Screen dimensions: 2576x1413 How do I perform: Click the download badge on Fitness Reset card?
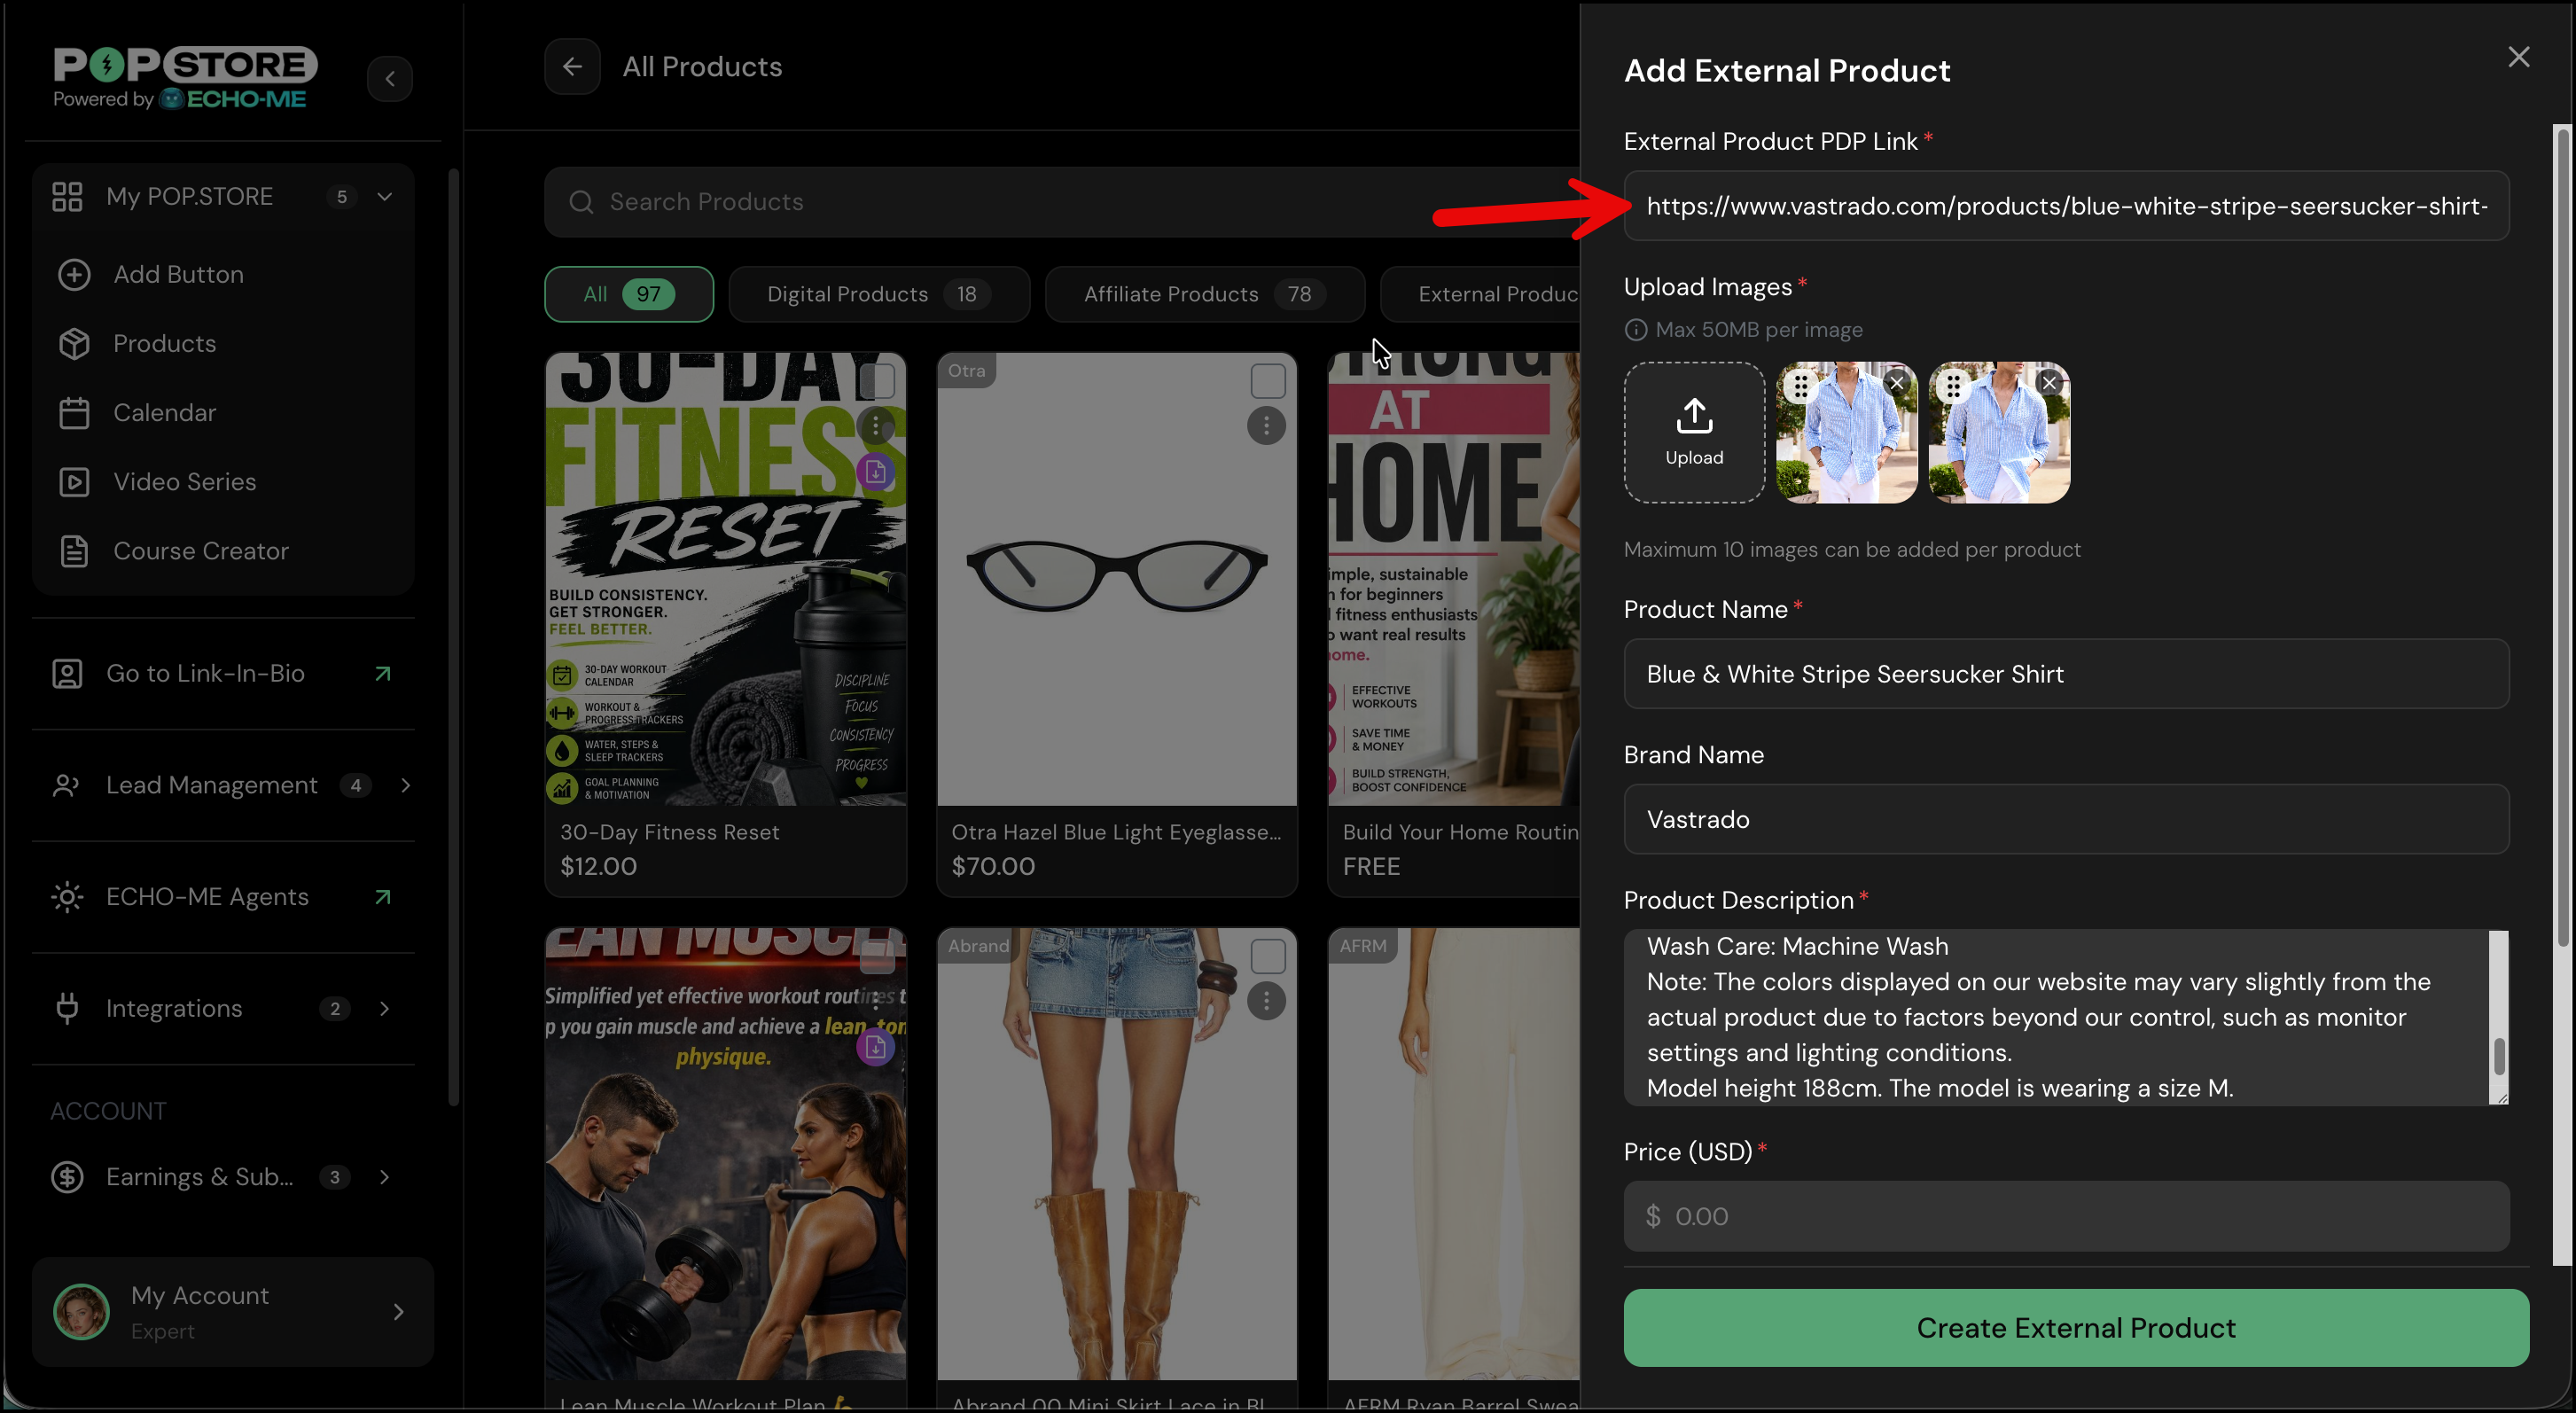[875, 472]
